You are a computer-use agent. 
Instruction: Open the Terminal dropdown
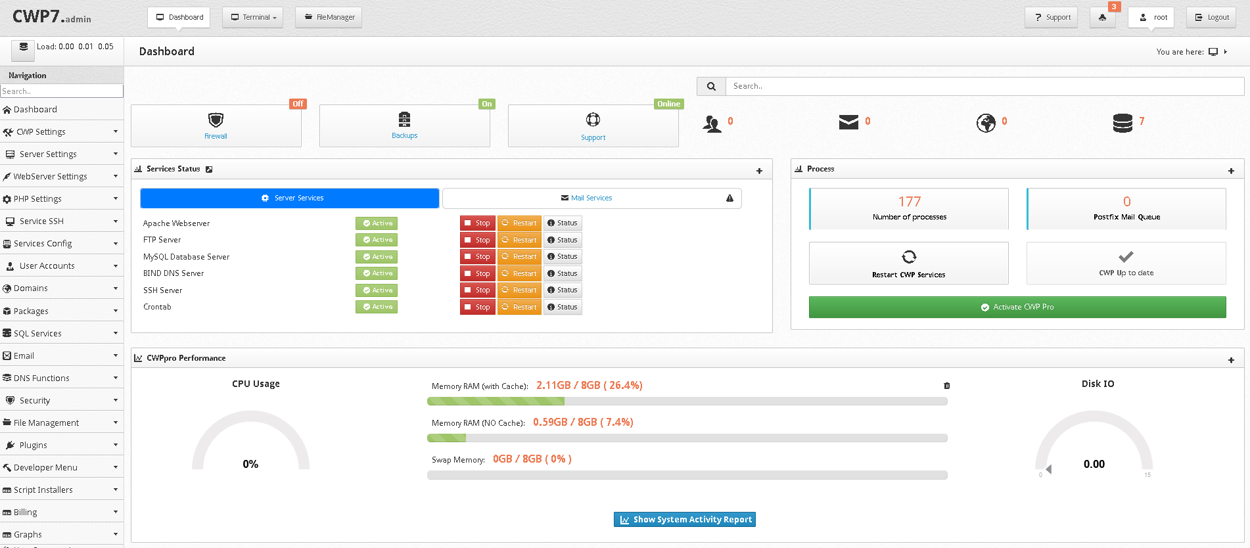[253, 17]
